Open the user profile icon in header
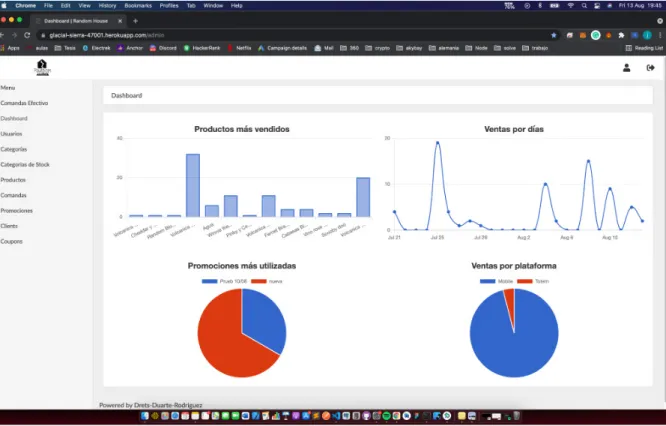Screen dimensions: 666x426 pyautogui.click(x=626, y=68)
